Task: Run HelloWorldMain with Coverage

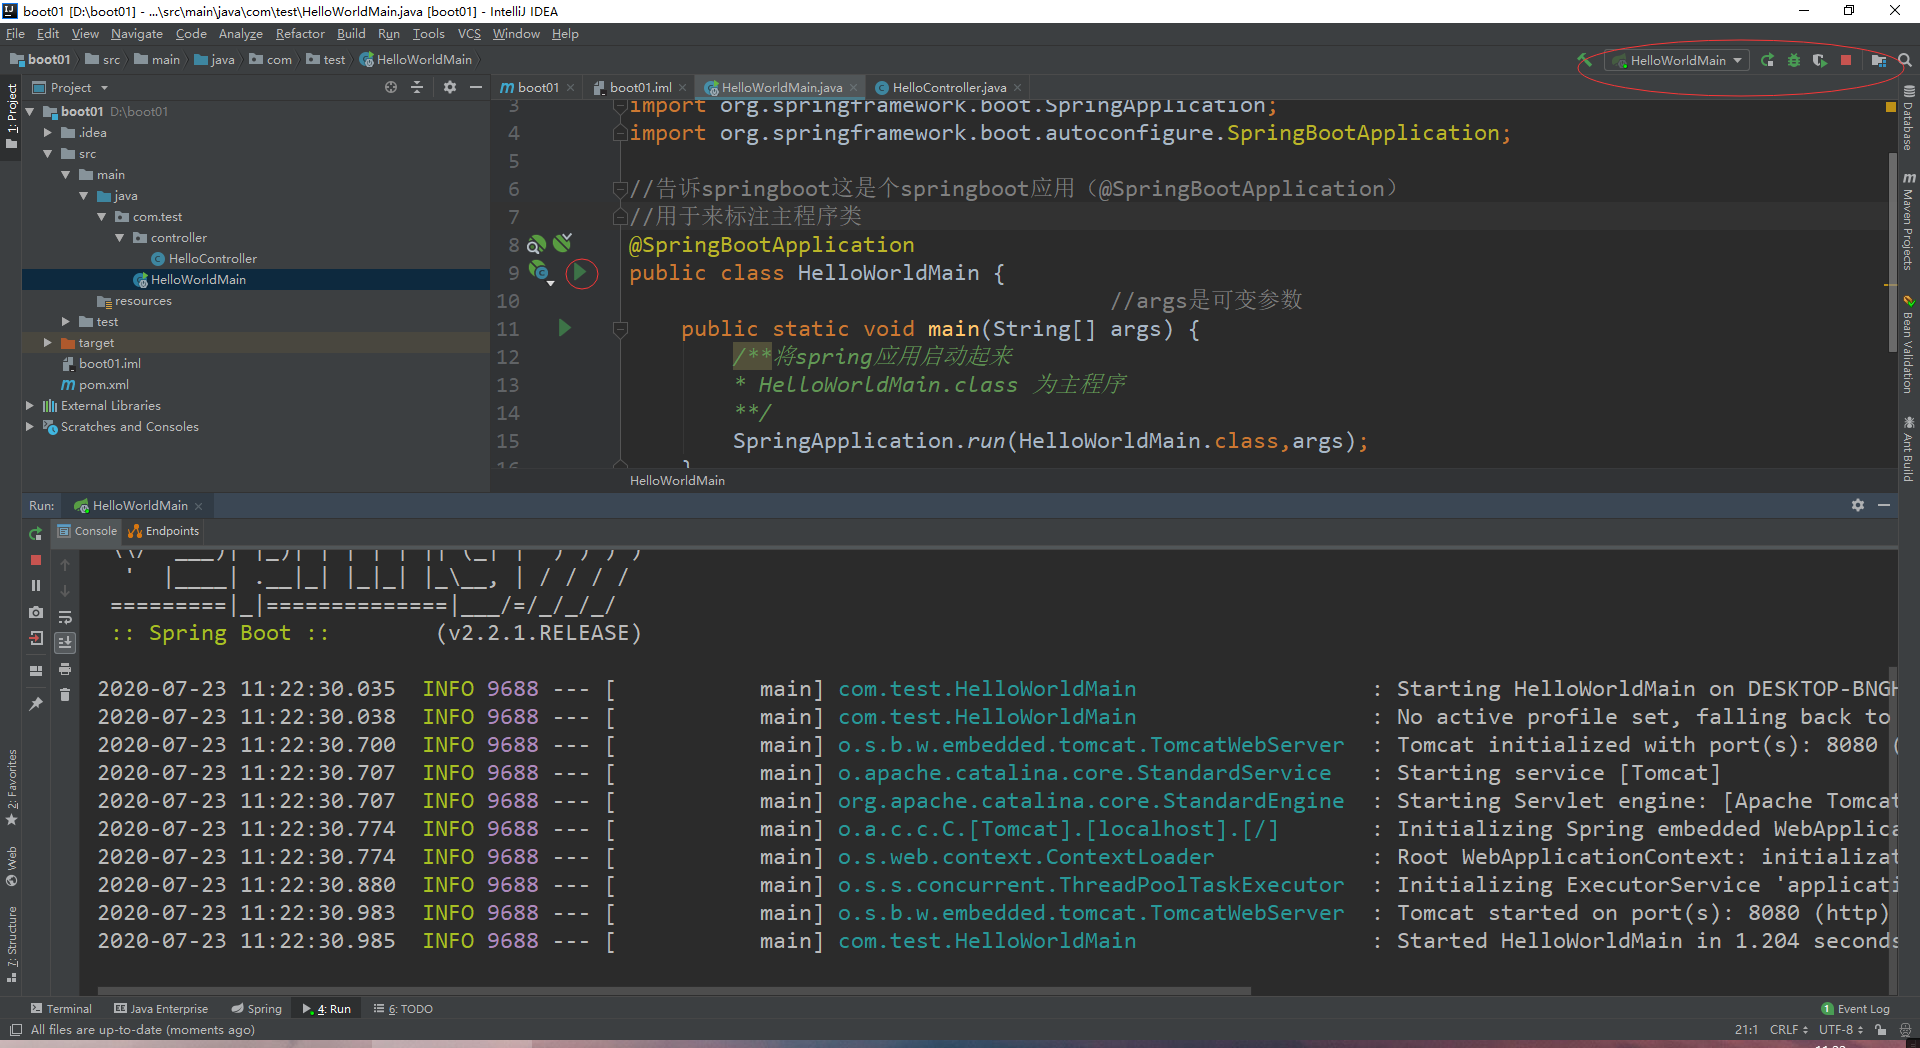Action: (x=1820, y=60)
